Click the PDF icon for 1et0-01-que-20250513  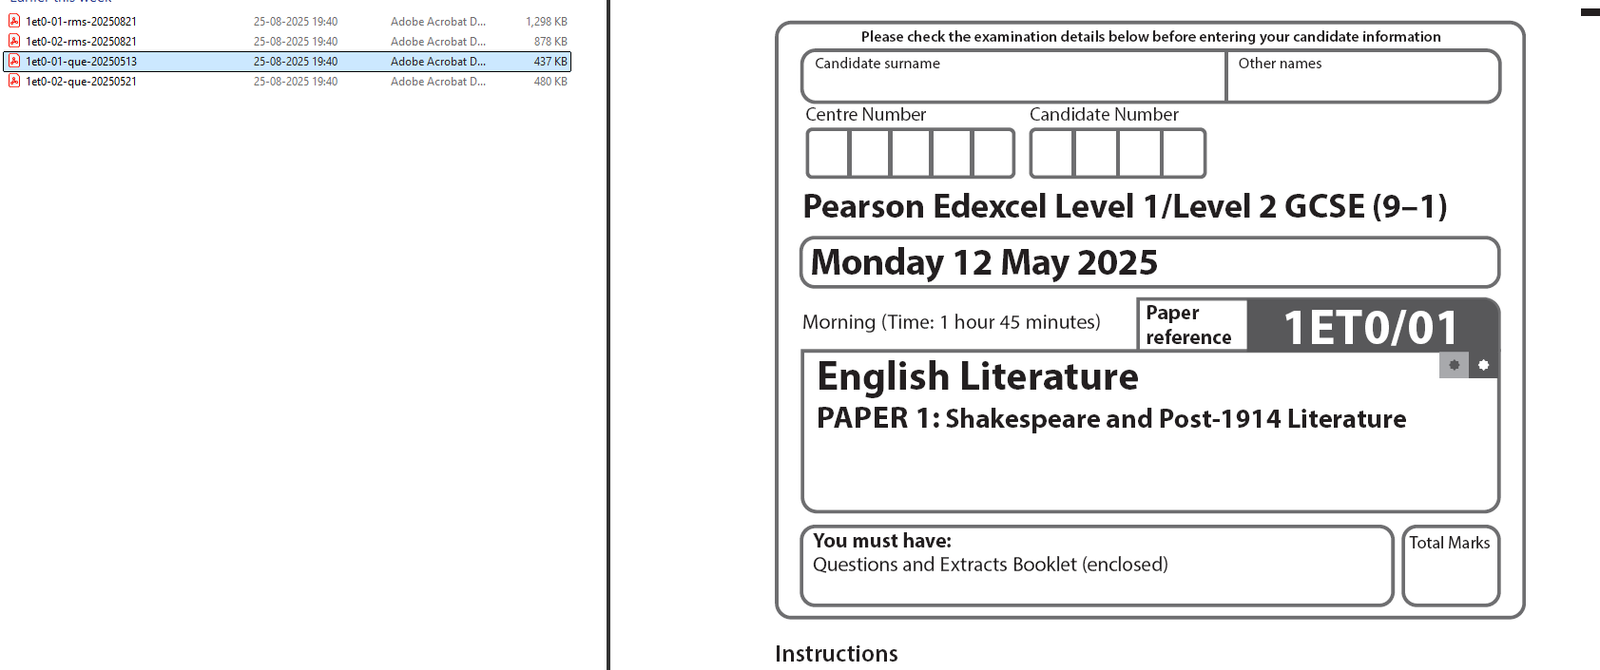[x=14, y=61]
